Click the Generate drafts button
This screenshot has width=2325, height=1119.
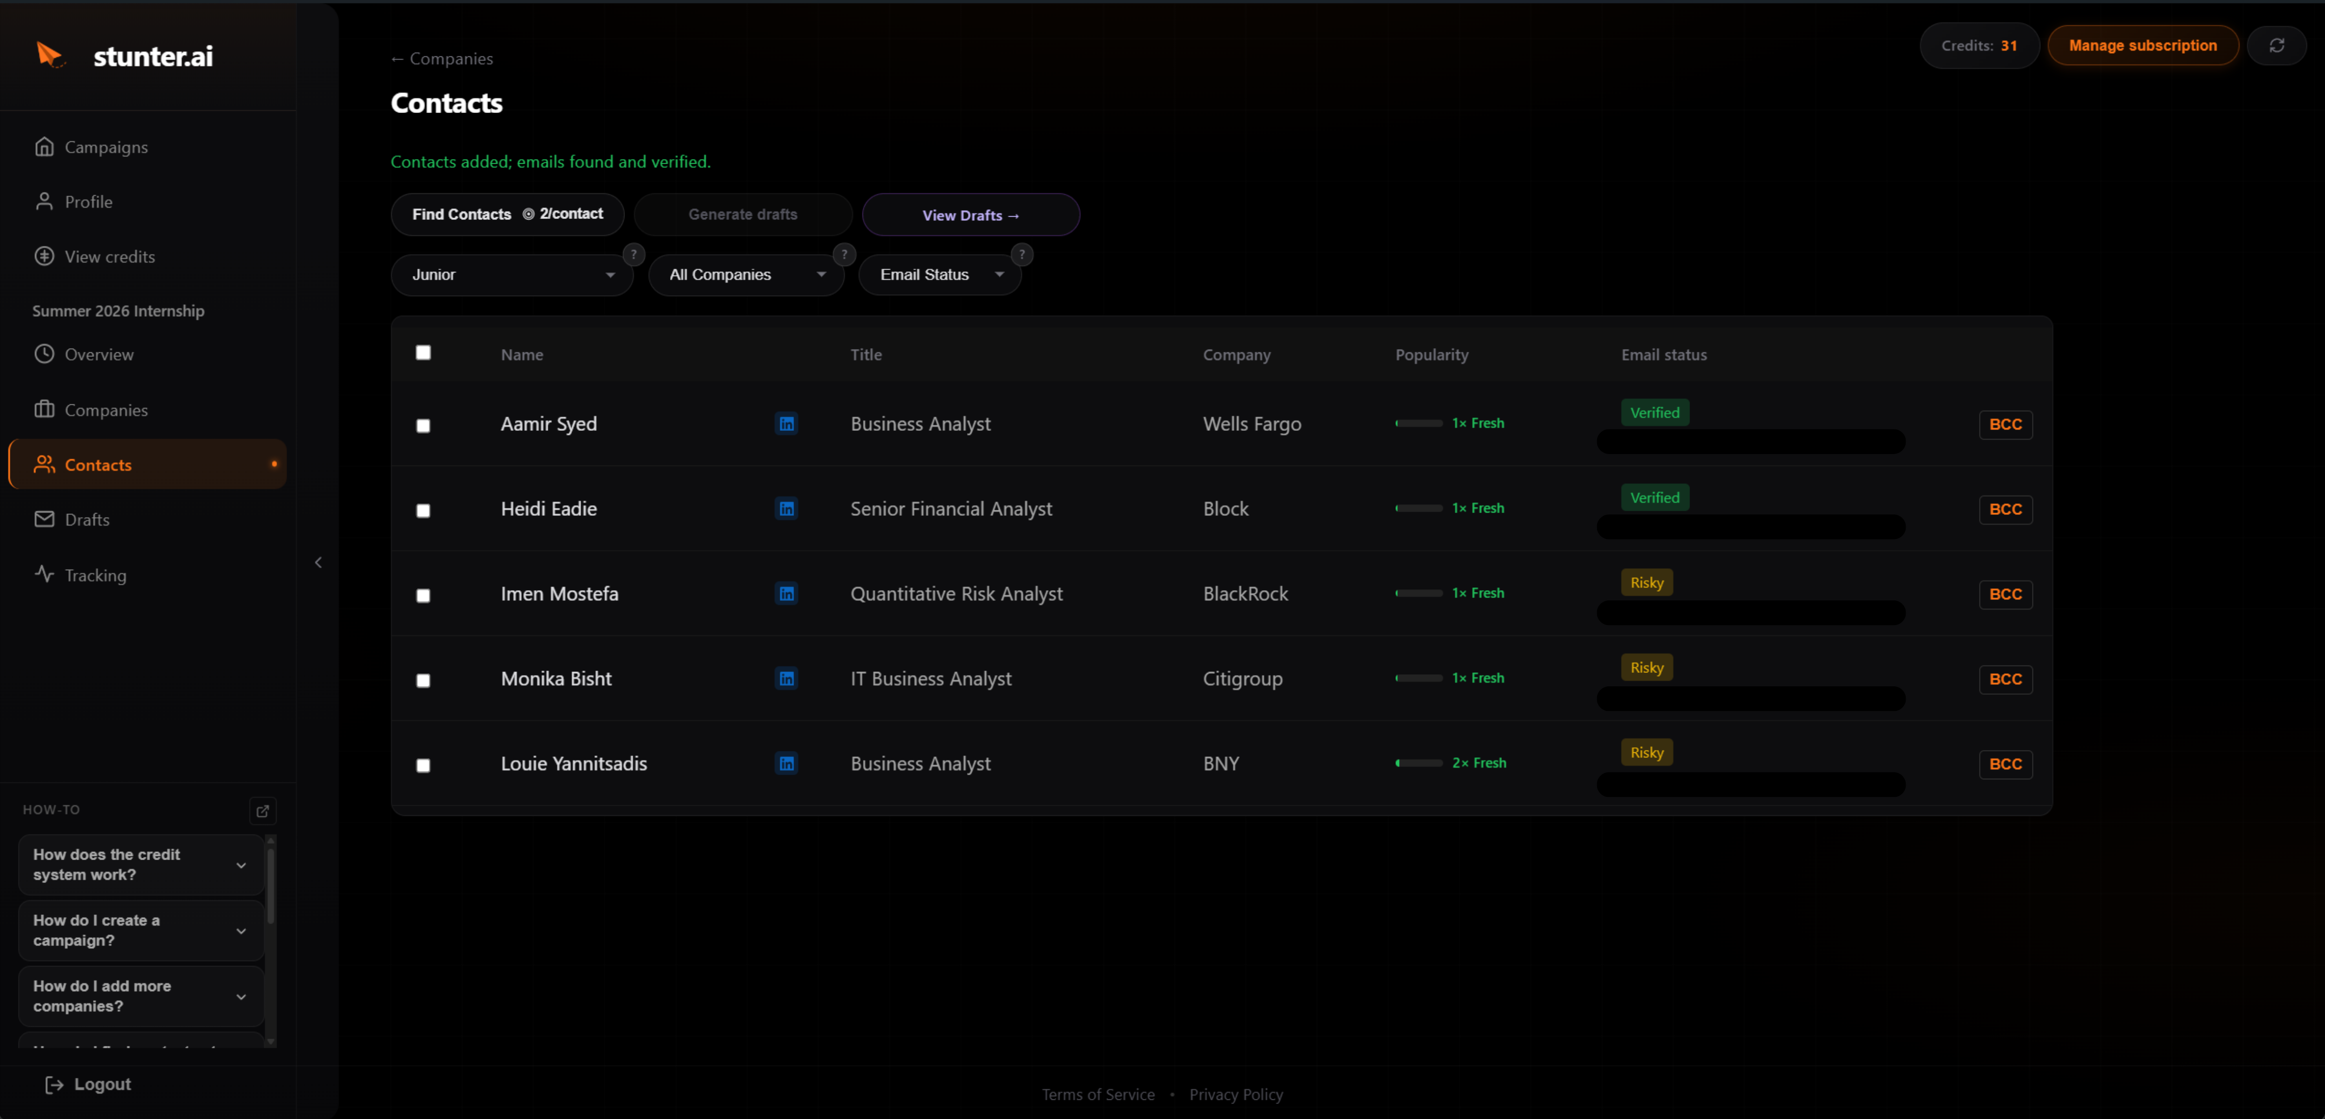tap(743, 214)
